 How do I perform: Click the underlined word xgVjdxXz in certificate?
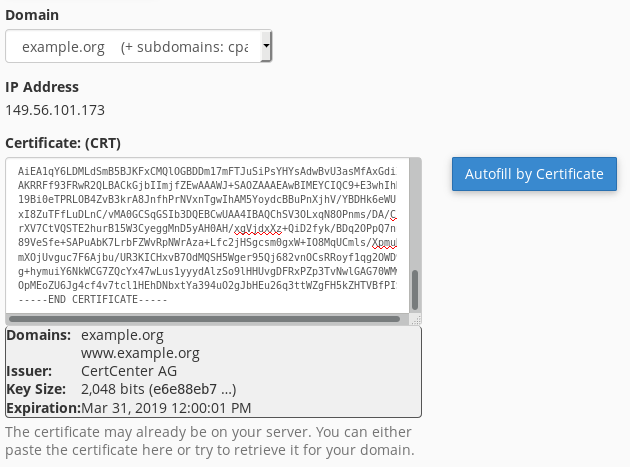coord(258,229)
